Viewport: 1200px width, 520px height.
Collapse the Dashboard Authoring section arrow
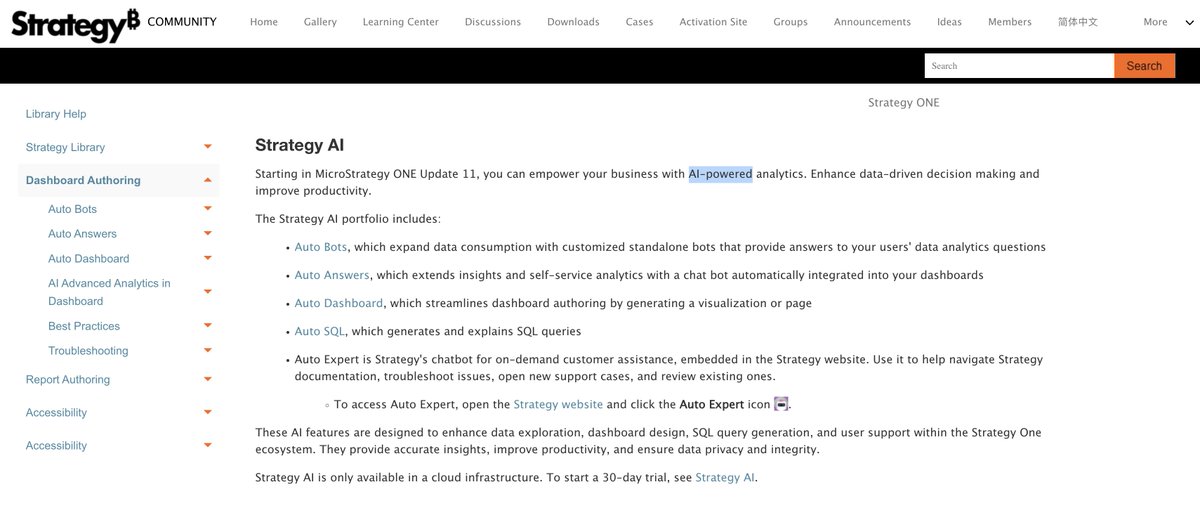[x=208, y=180]
